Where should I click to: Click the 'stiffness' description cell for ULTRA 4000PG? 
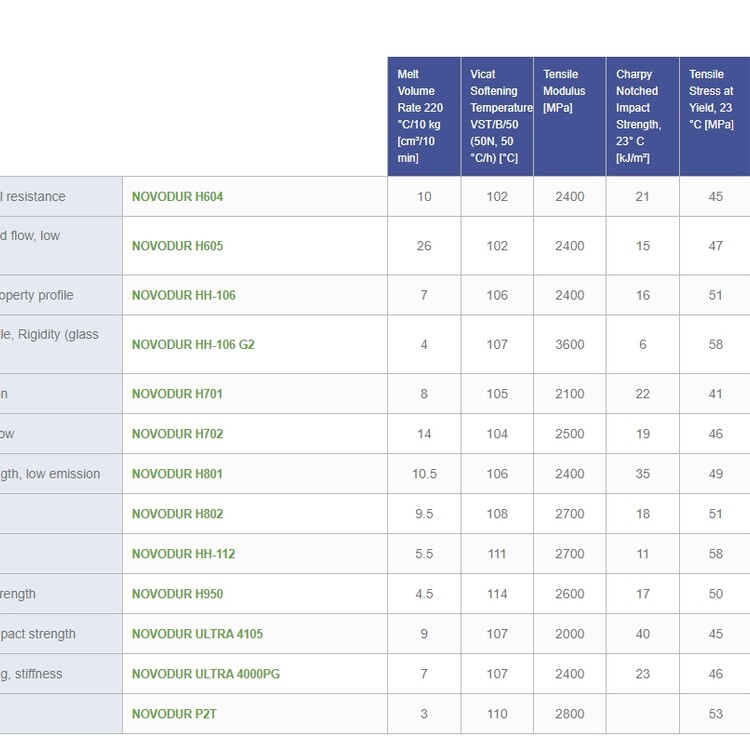[61, 674]
